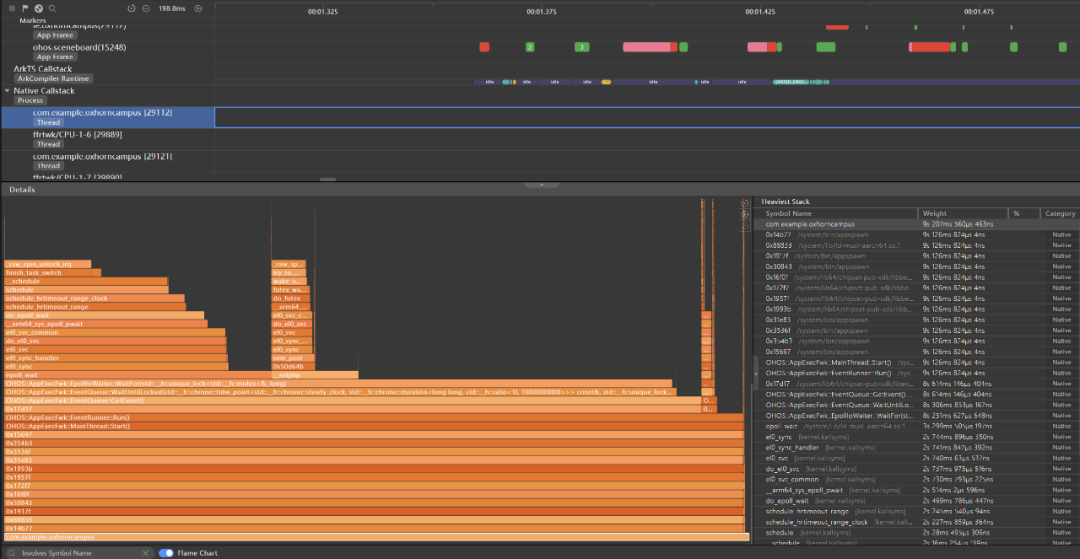Sort by the % column header
The width and height of the screenshot is (1080, 559).
point(1024,213)
